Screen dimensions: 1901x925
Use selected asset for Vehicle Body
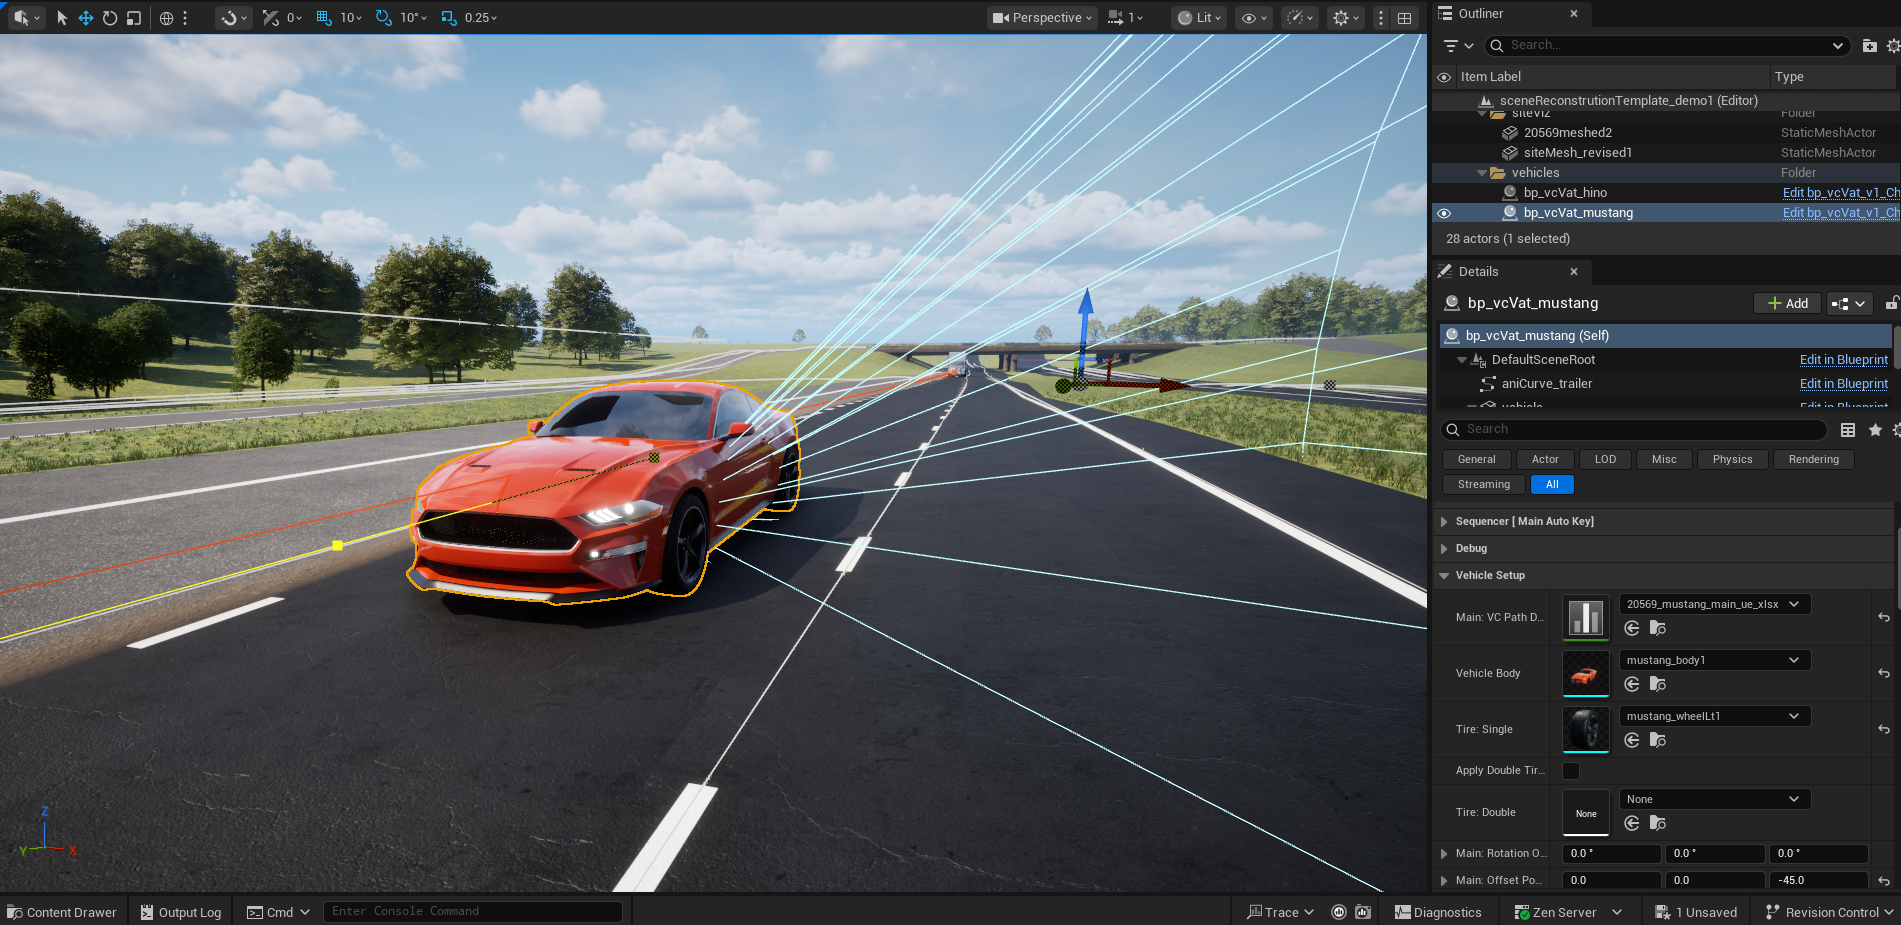click(x=1632, y=685)
